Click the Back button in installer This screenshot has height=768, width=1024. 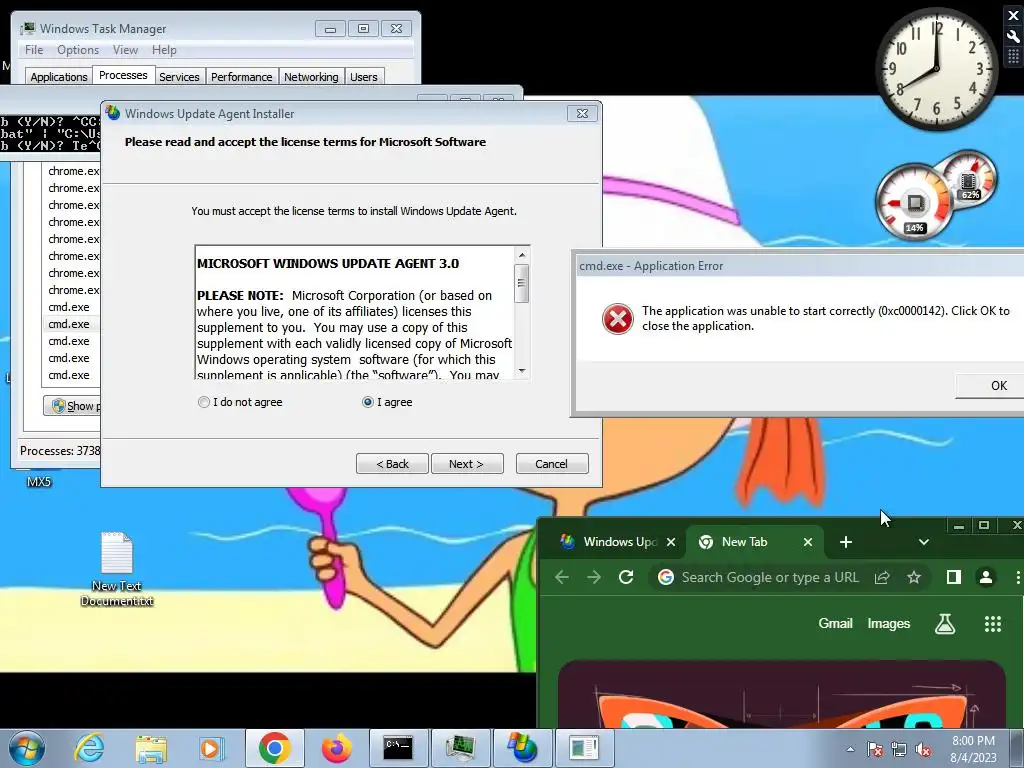392,464
